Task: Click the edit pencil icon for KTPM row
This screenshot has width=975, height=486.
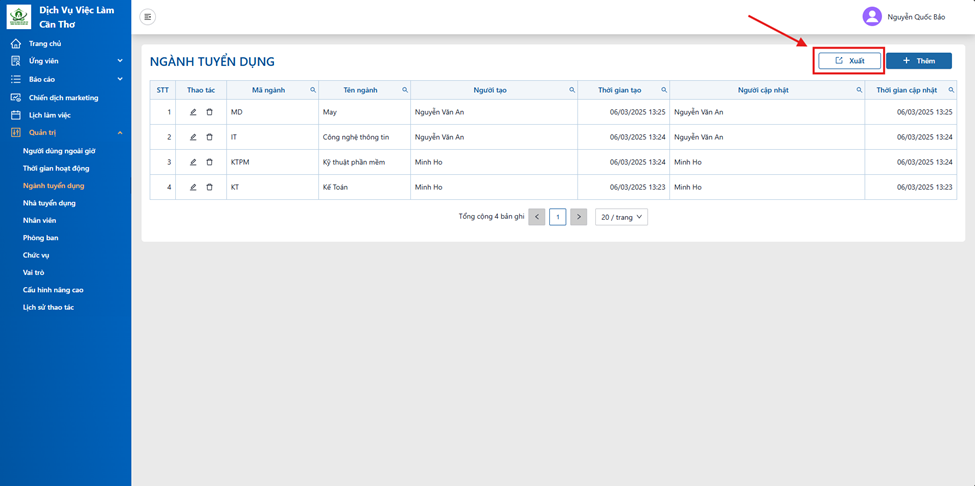Action: (193, 162)
